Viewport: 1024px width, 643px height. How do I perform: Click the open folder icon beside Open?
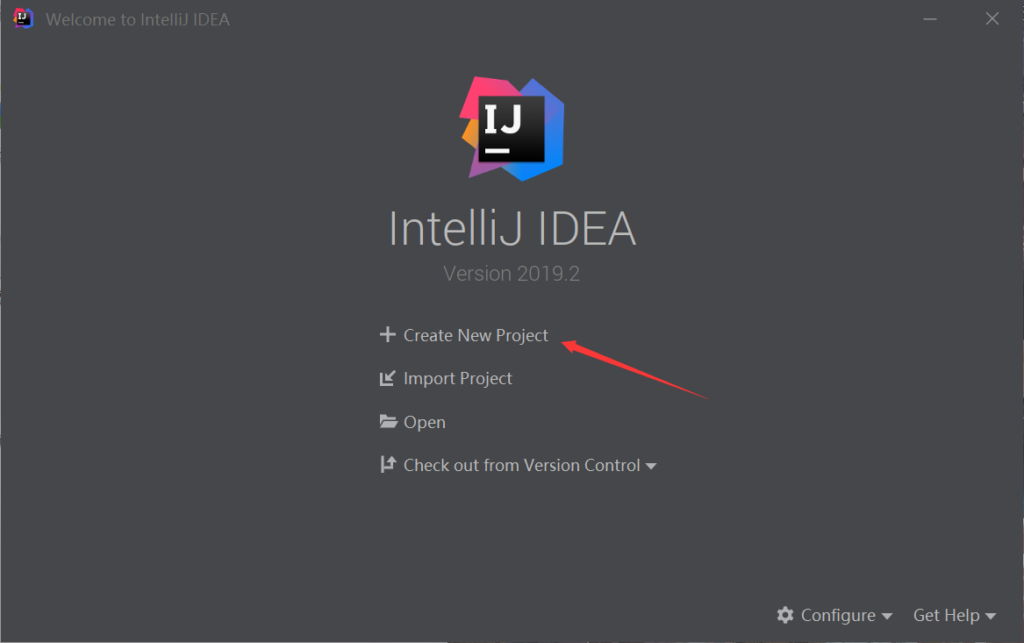pos(388,422)
